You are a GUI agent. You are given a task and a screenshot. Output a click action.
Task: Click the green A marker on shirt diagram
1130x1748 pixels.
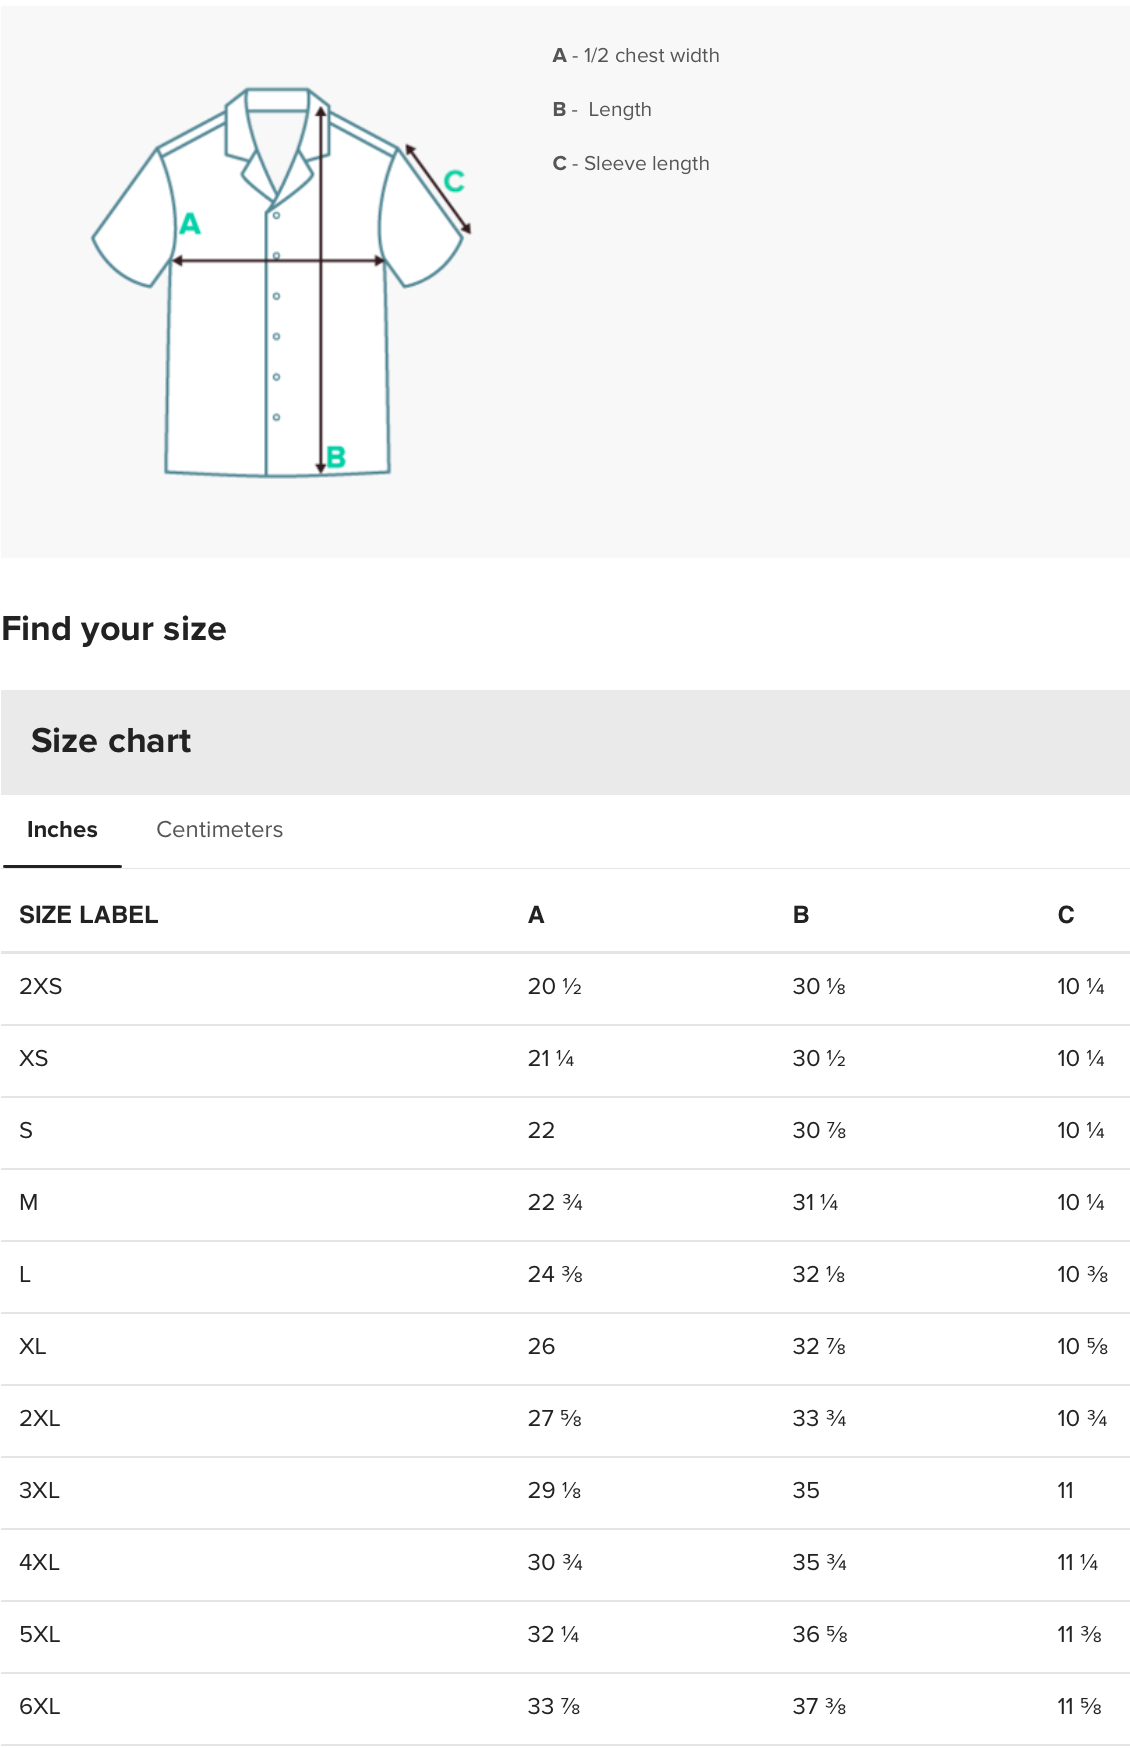coord(190,224)
